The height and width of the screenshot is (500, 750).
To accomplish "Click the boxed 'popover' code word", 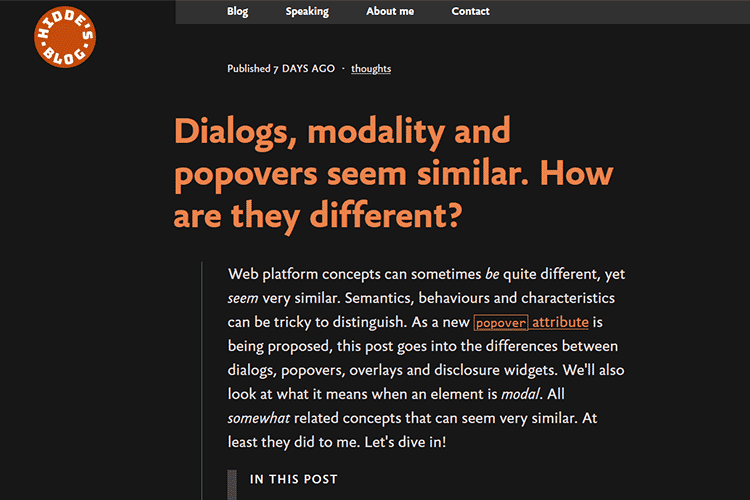I will [500, 323].
